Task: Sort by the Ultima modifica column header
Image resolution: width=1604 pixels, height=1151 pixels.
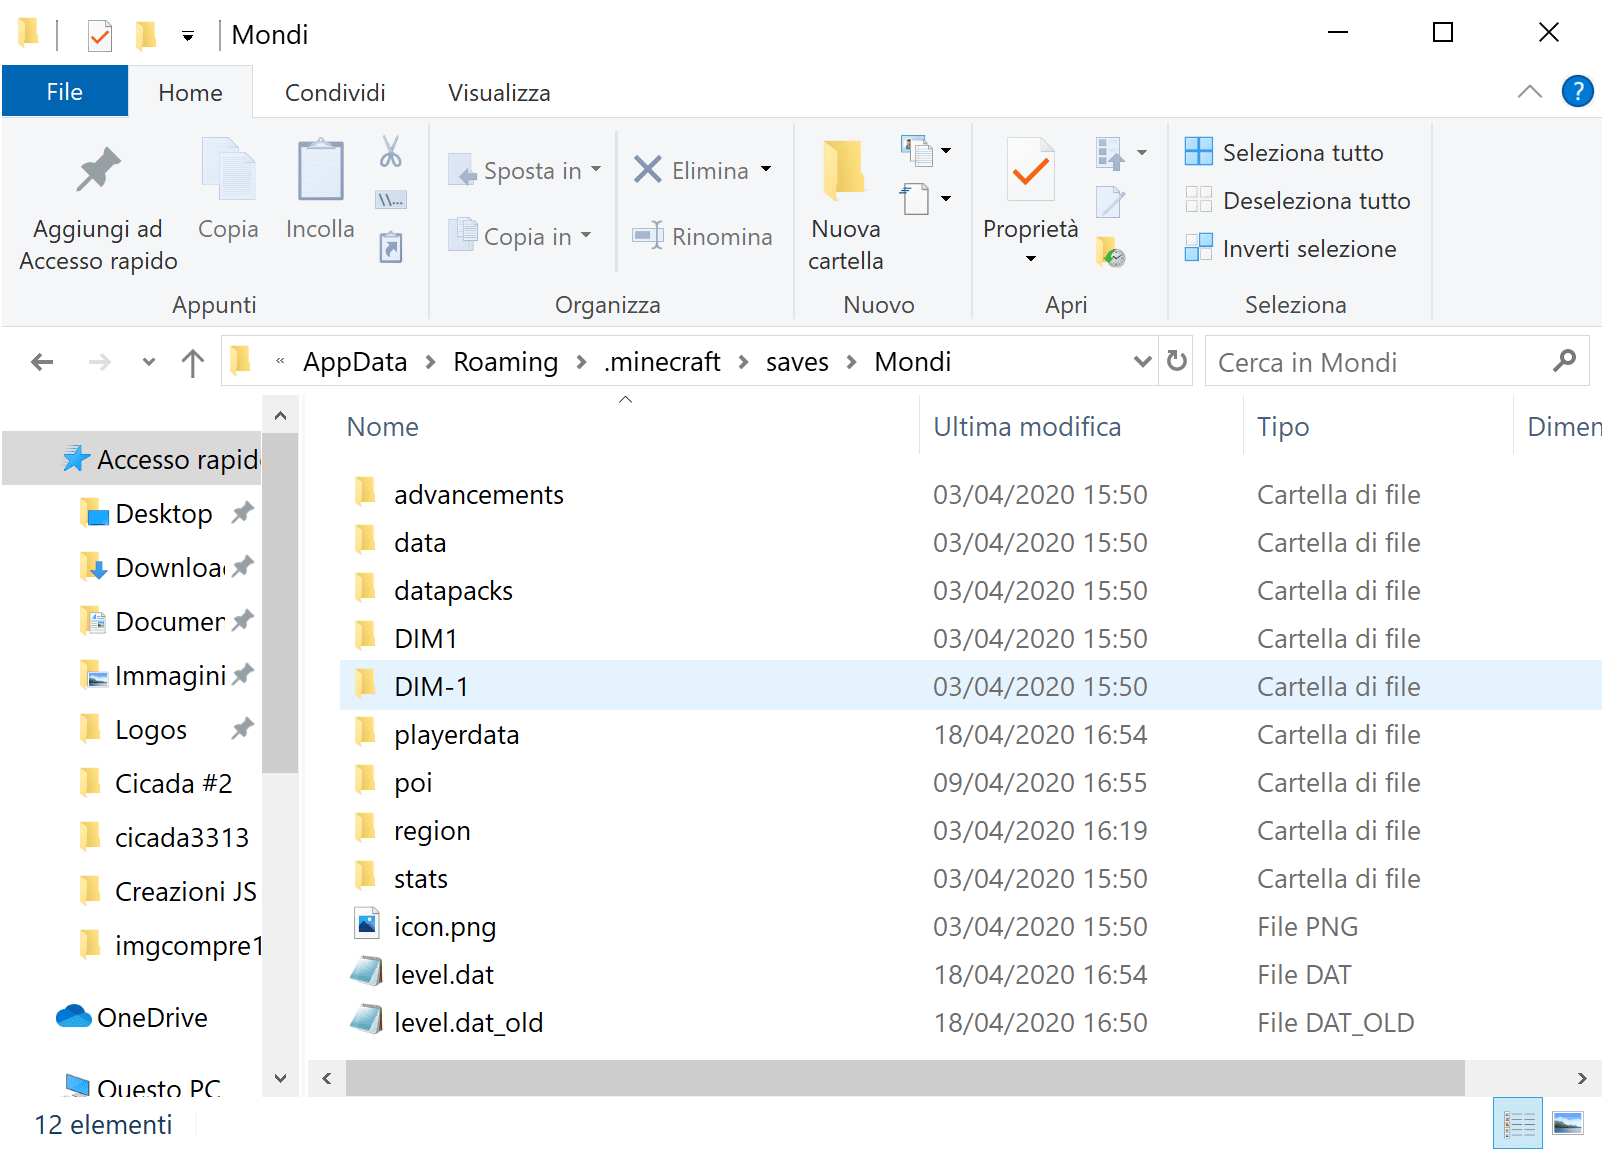Action: tap(1027, 427)
